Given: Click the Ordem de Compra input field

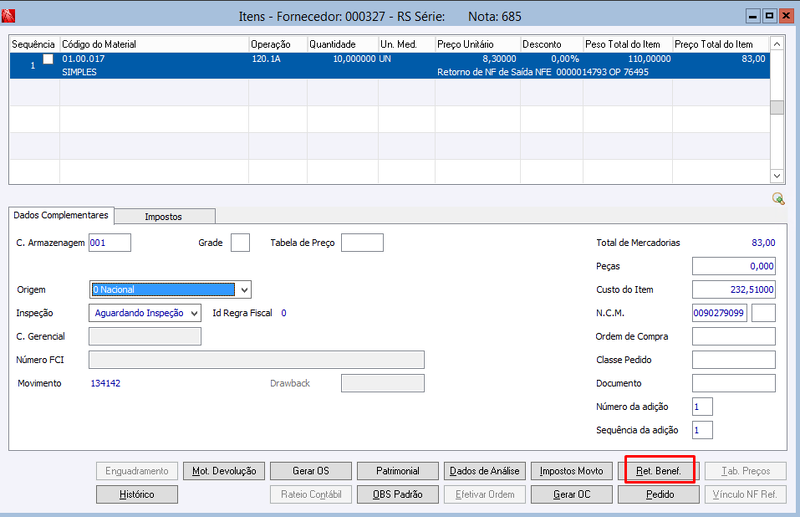Looking at the screenshot, I should pyautogui.click(x=734, y=337).
